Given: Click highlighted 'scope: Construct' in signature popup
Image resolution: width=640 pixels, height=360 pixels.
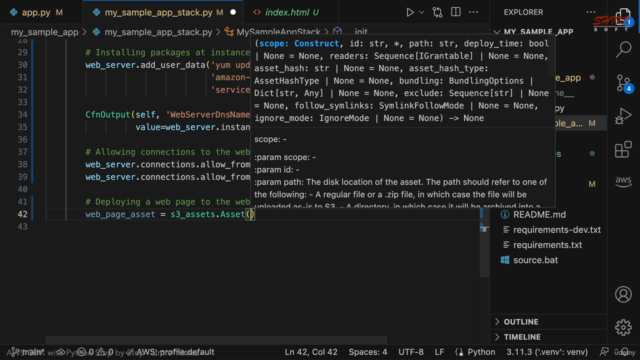Looking at the screenshot, I should click(x=299, y=43).
